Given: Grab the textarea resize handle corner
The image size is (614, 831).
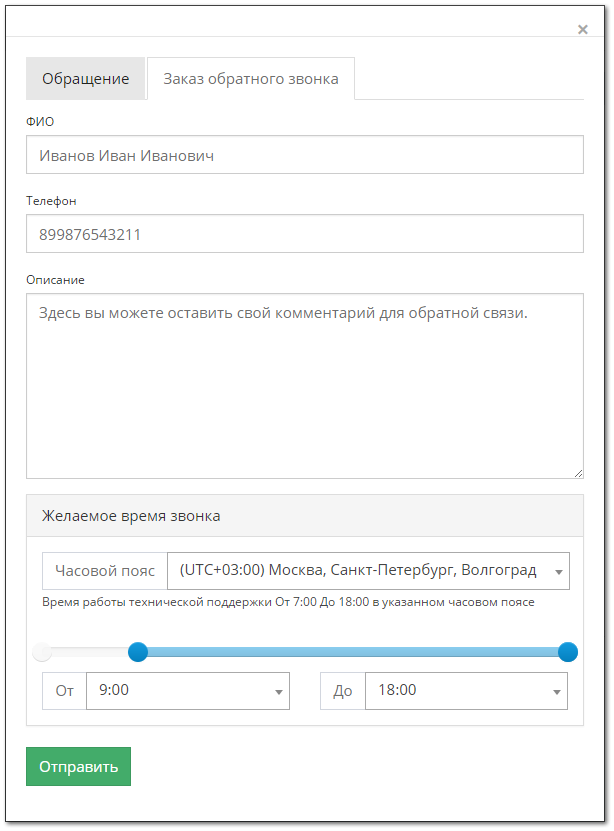Looking at the screenshot, I should coord(579,473).
